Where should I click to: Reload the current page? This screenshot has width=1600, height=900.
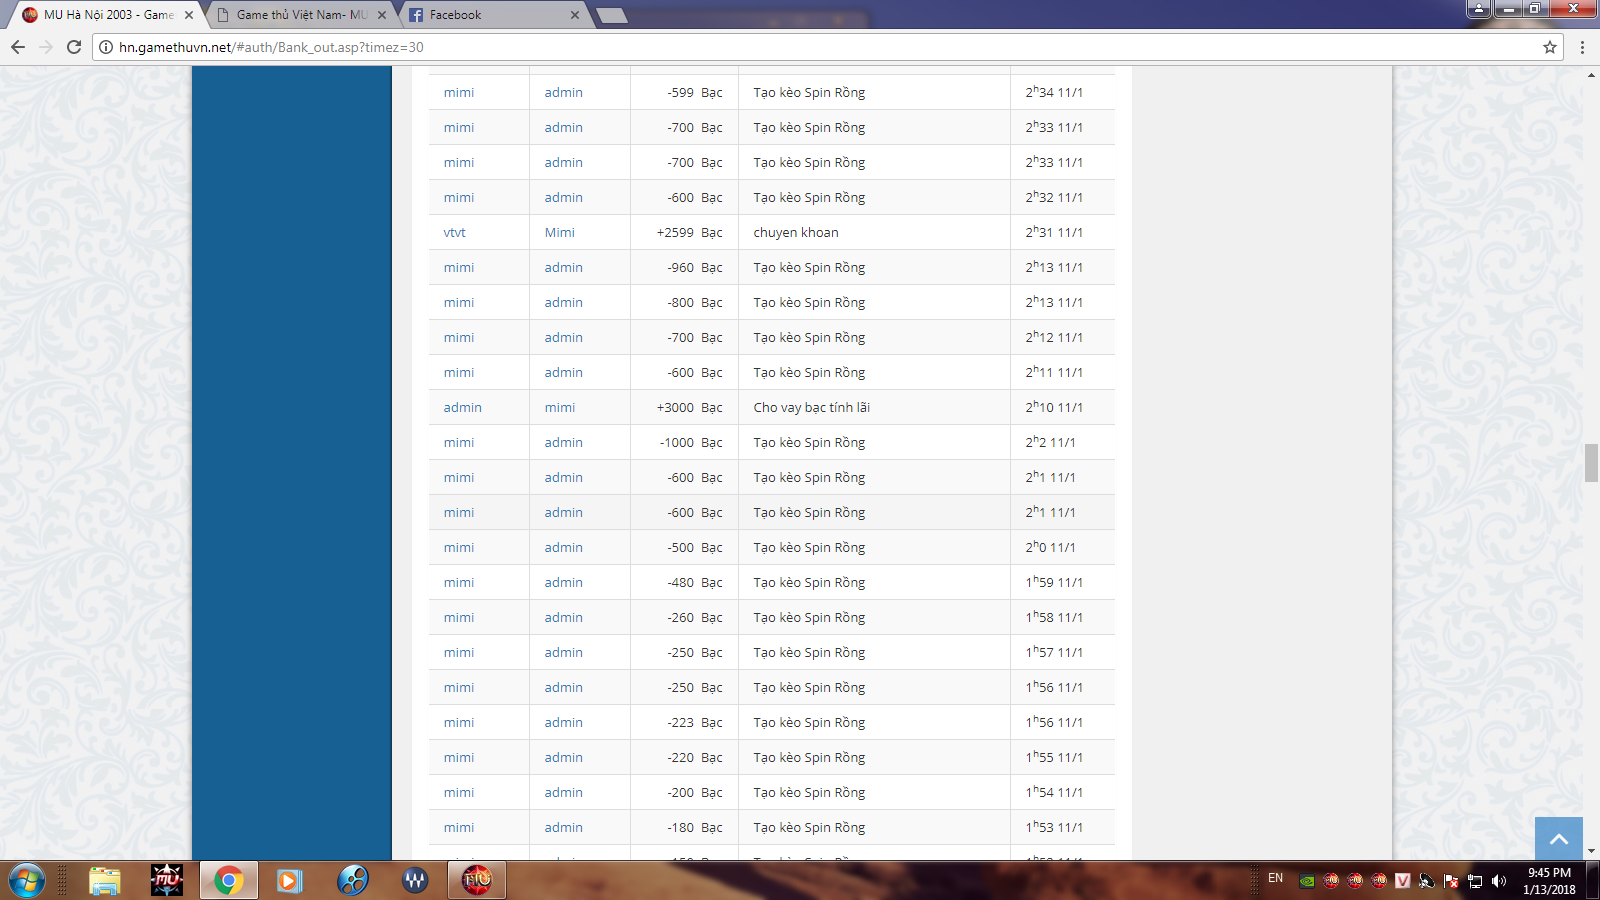[74, 47]
